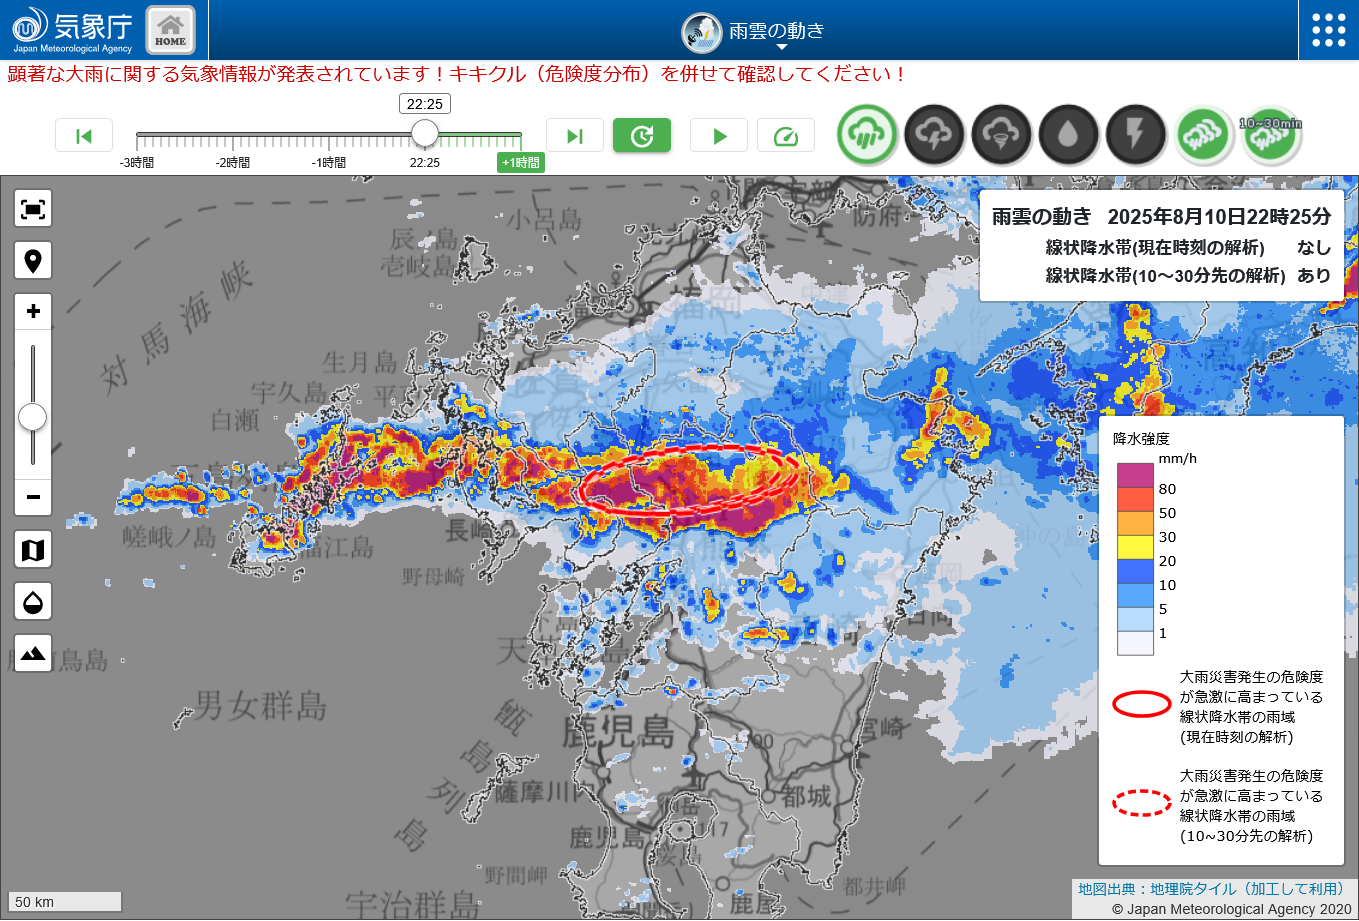This screenshot has height=921, width=1359.
Task: Click the location pin button
Action: click(33, 261)
